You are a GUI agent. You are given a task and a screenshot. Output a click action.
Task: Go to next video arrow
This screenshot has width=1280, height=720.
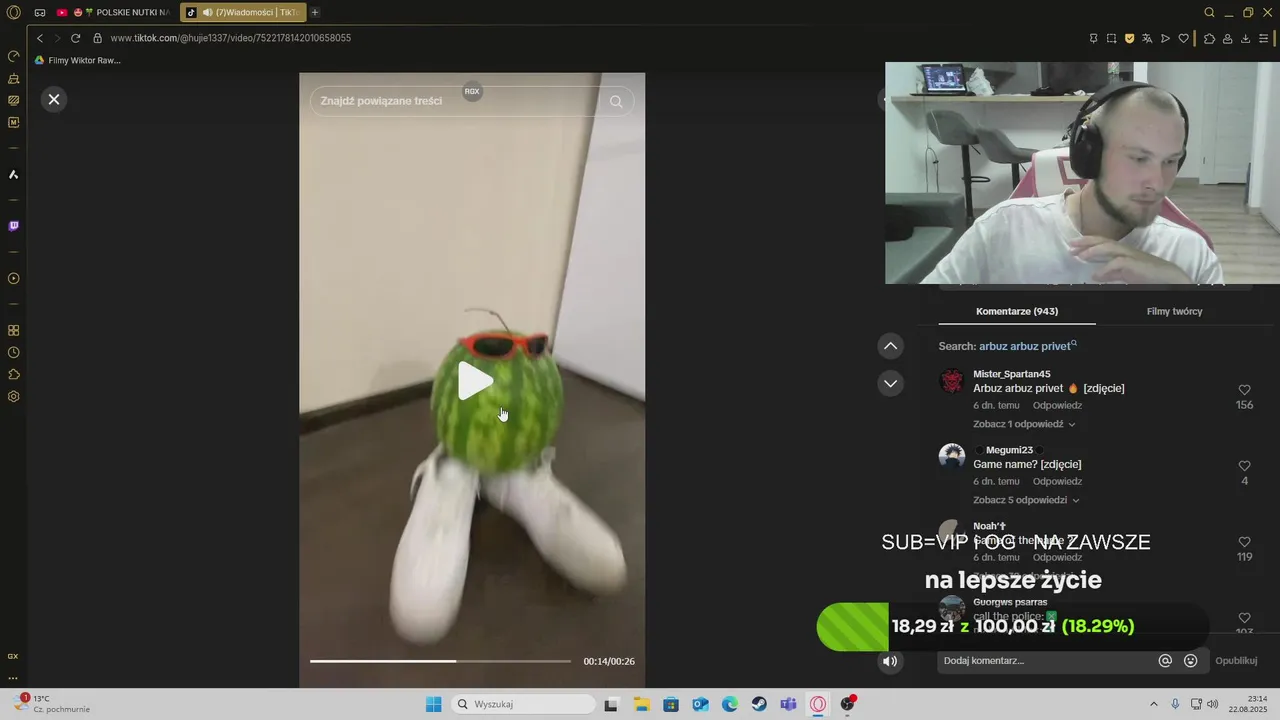point(890,383)
